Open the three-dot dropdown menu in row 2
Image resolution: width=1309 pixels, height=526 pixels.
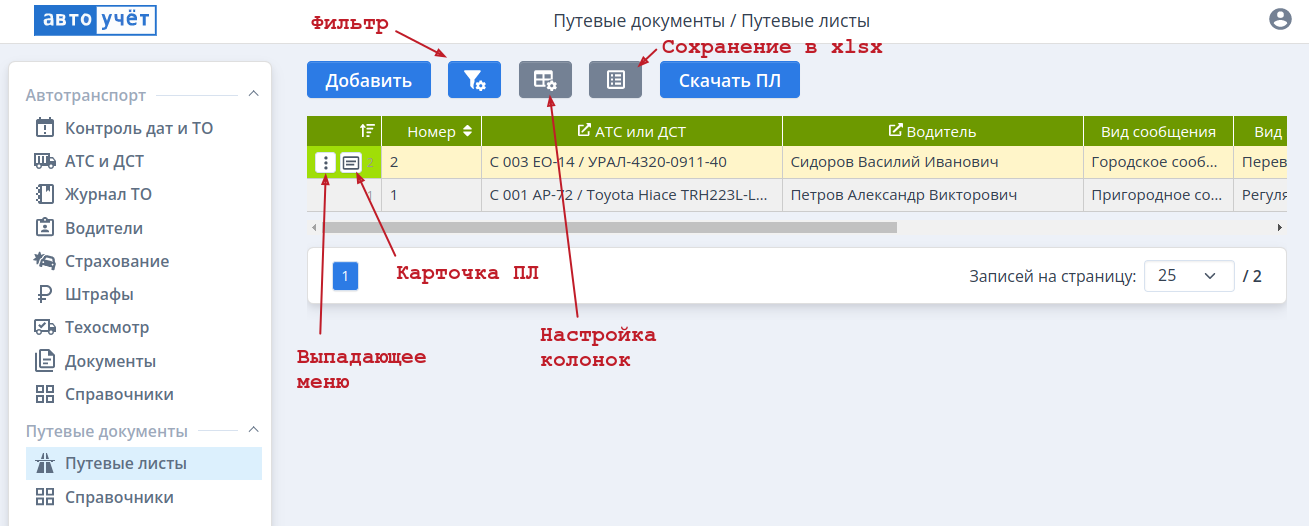325,162
